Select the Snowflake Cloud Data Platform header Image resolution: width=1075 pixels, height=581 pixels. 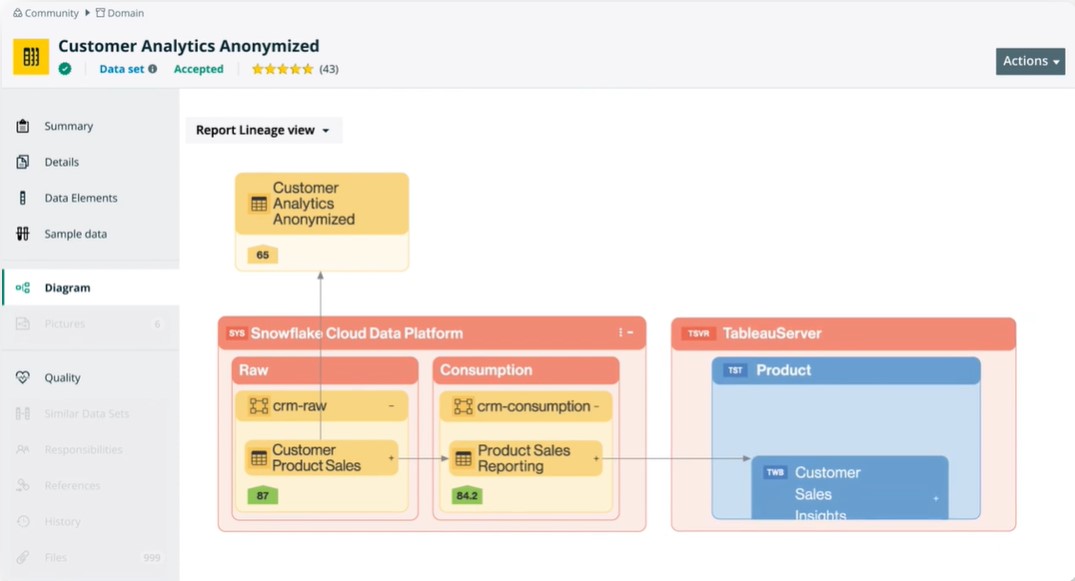432,333
